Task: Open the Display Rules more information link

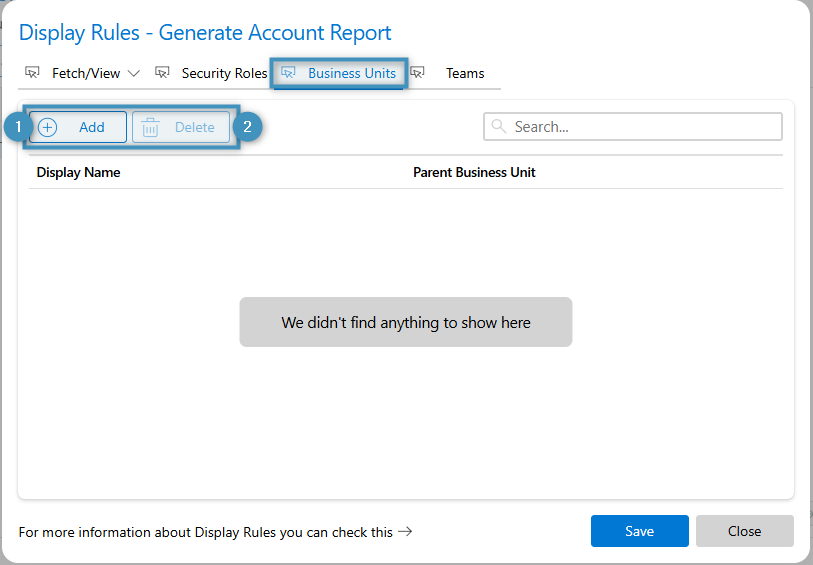Action: click(x=205, y=532)
